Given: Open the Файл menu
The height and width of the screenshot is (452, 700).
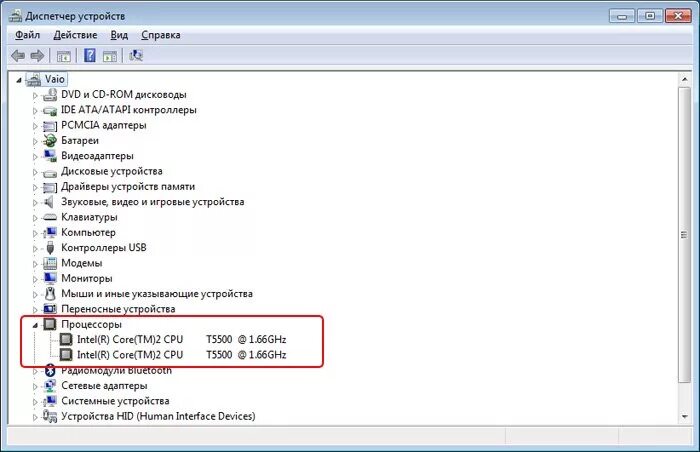Looking at the screenshot, I should click(x=27, y=35).
